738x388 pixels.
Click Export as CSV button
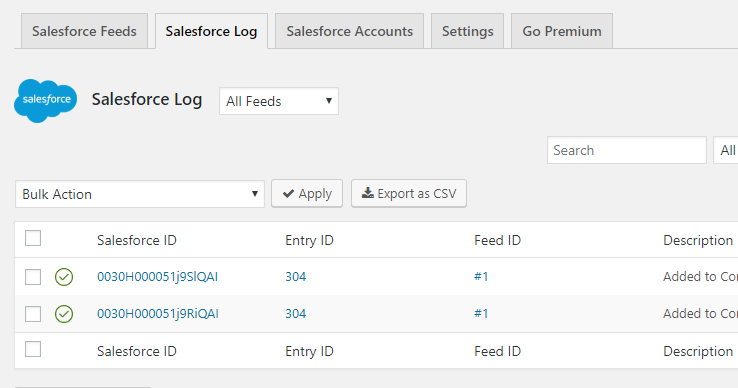point(409,194)
